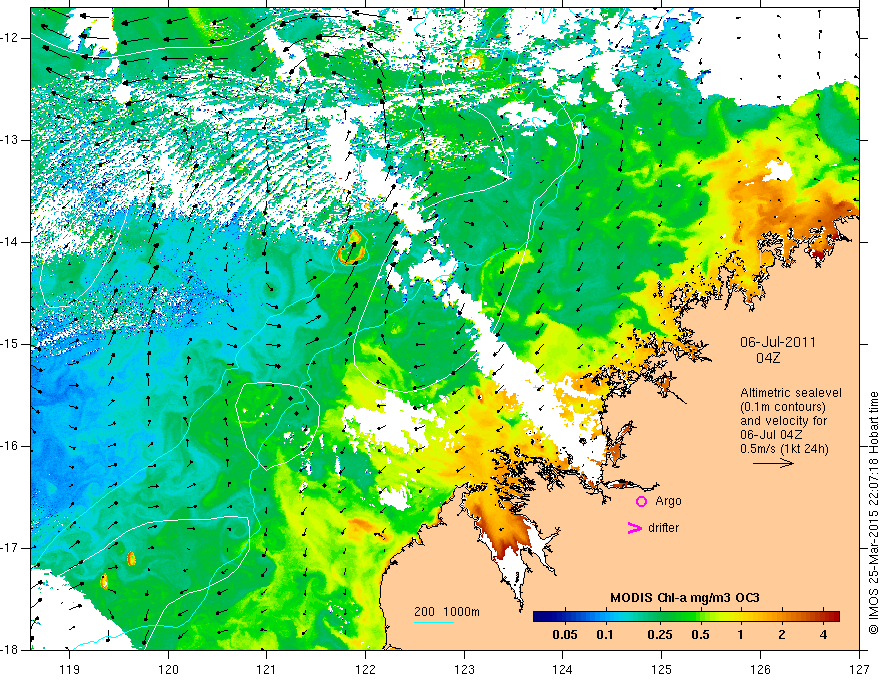Click the 'drifter' legend label
Image resolution: width=880 pixels, height=680 pixels.
(663, 528)
